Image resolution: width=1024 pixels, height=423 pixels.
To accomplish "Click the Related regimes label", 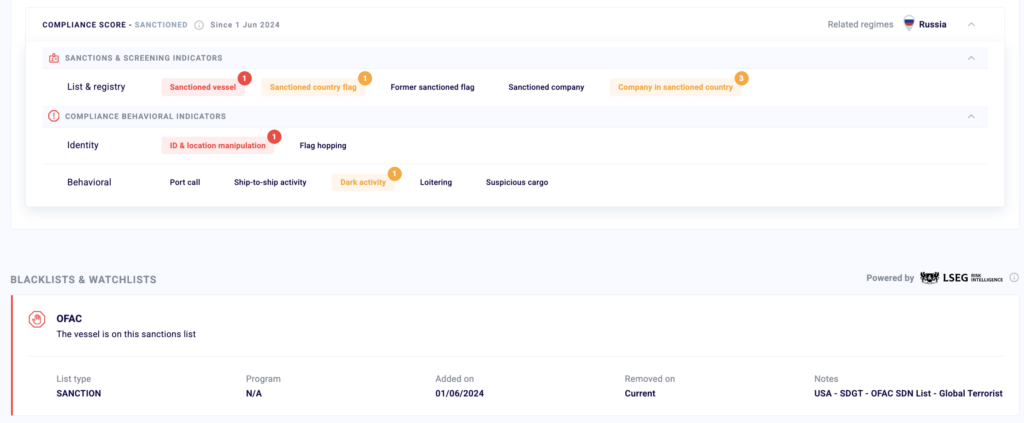I will pos(860,24).
